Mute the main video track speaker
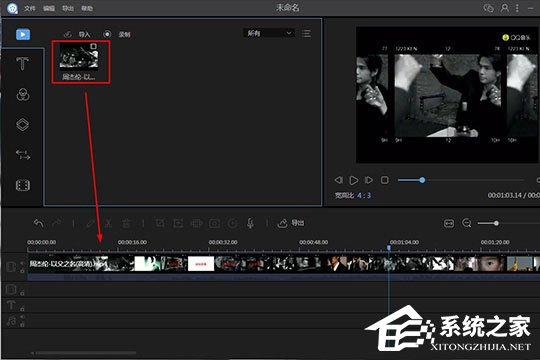The height and width of the screenshot is (360, 540). point(22,263)
